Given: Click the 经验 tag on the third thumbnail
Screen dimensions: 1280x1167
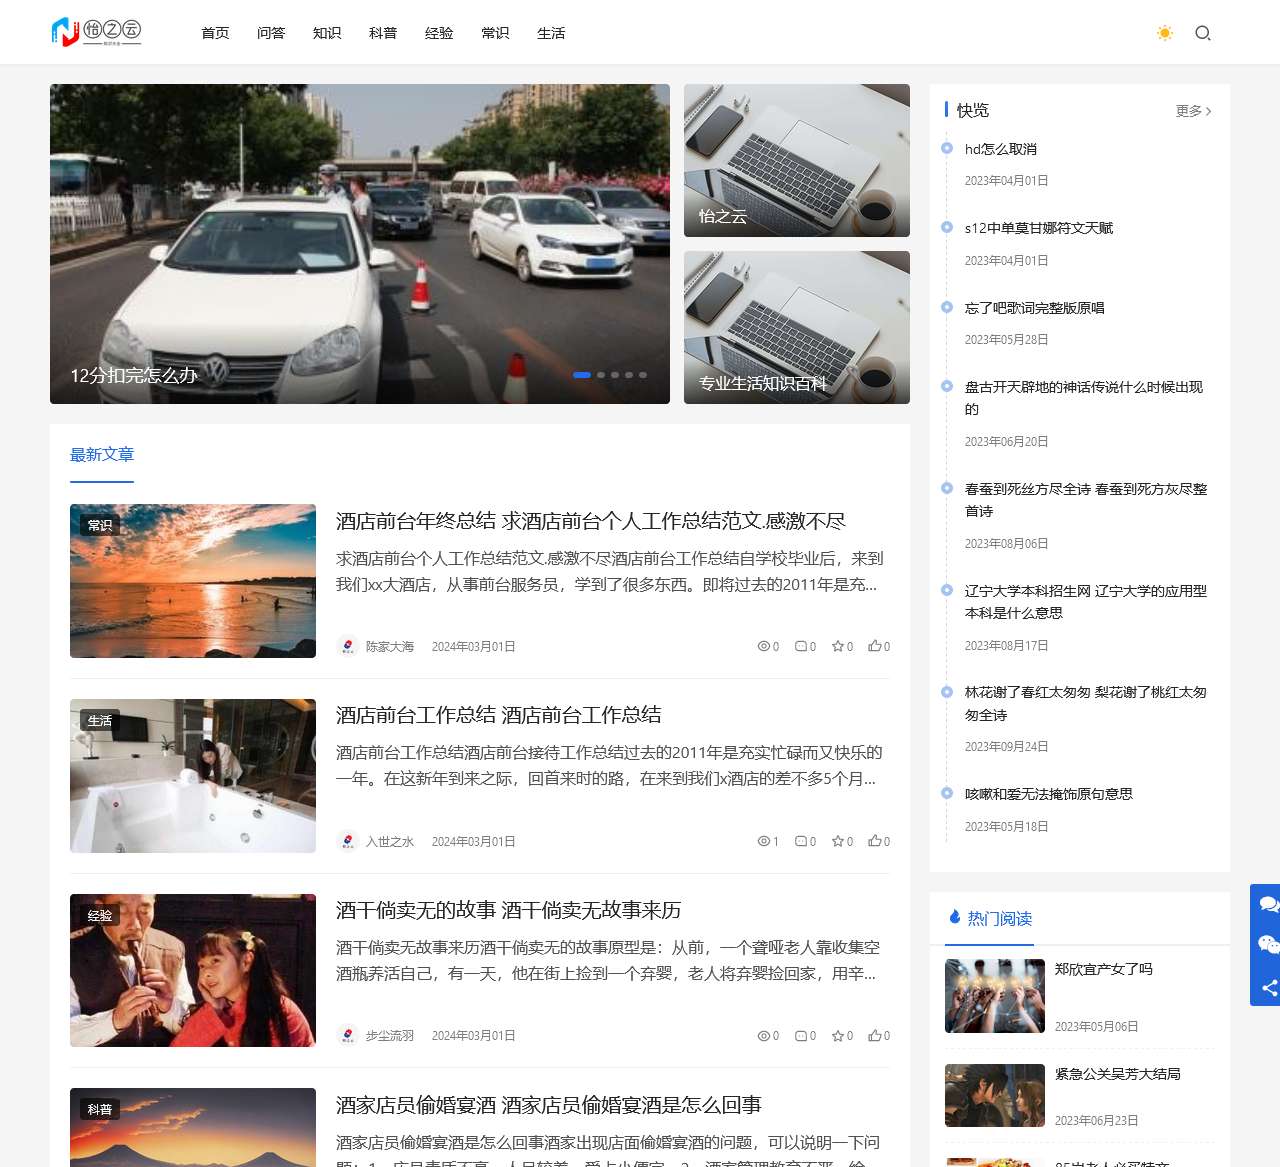Looking at the screenshot, I should coord(100,915).
